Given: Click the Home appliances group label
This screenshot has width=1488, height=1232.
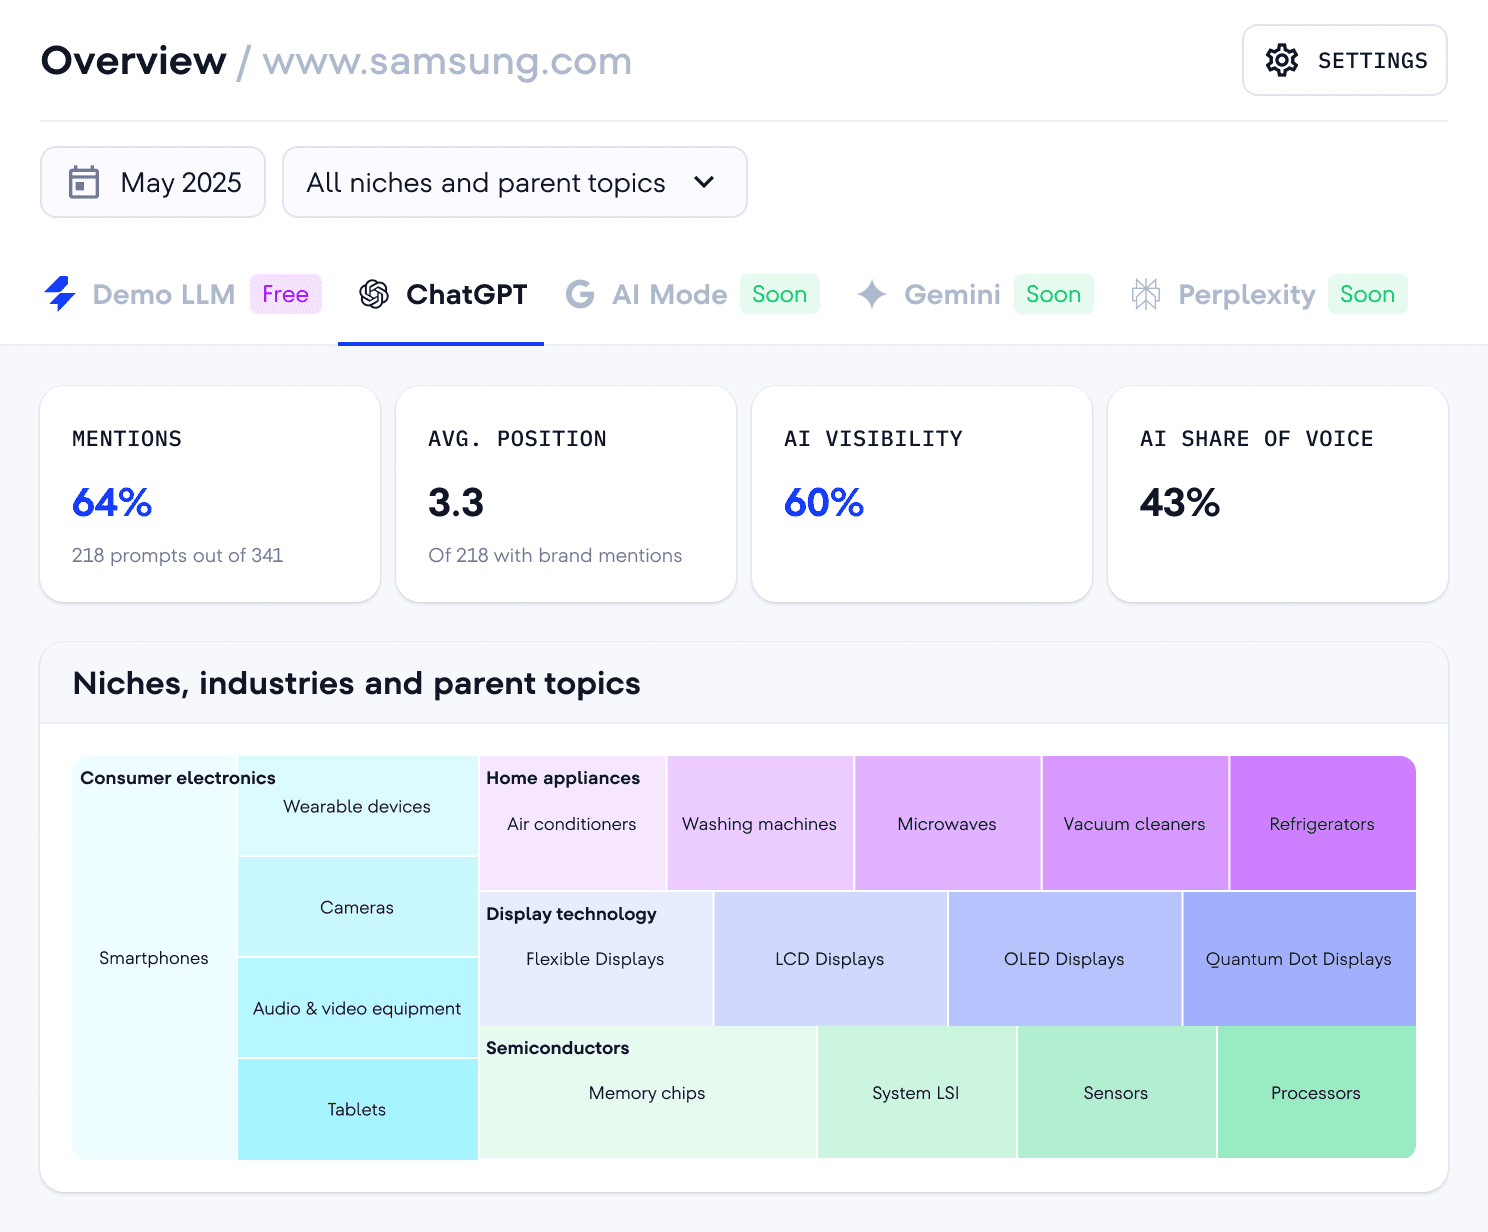Looking at the screenshot, I should click(563, 778).
